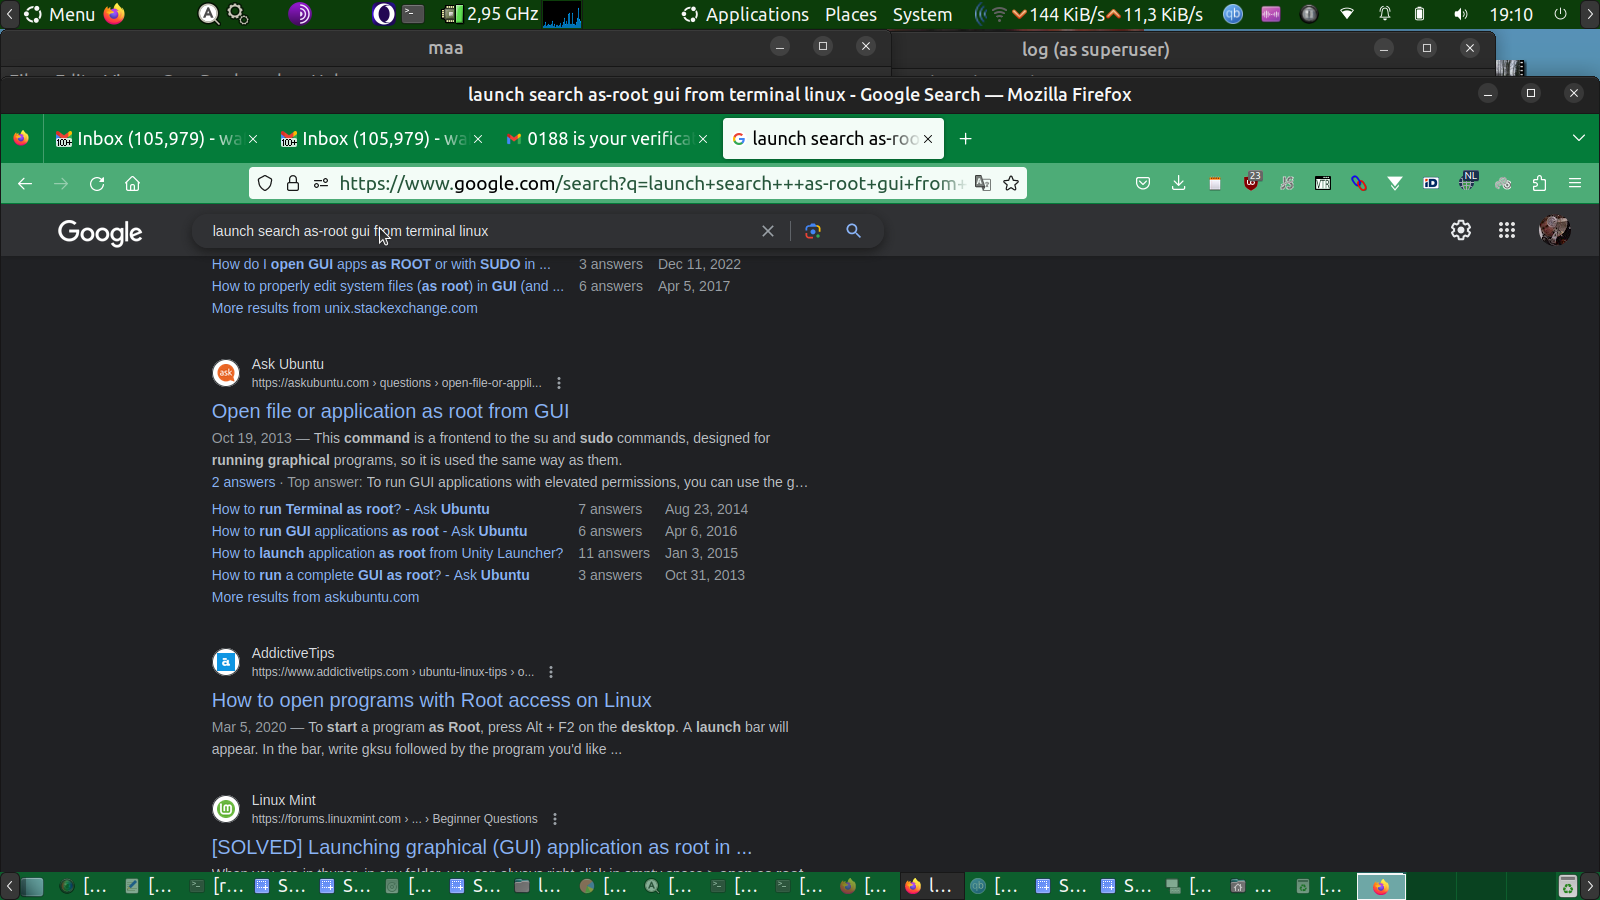Viewport: 1600px width, 900px height.
Task: Open the Google account avatar menu
Action: 1555,231
